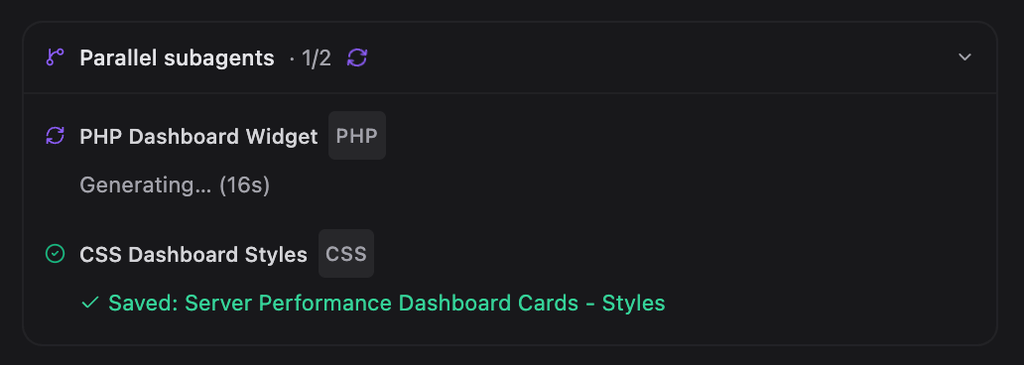This screenshot has width=1024, height=365.
Task: Click the dot separator before 1/2
Action: [292, 59]
